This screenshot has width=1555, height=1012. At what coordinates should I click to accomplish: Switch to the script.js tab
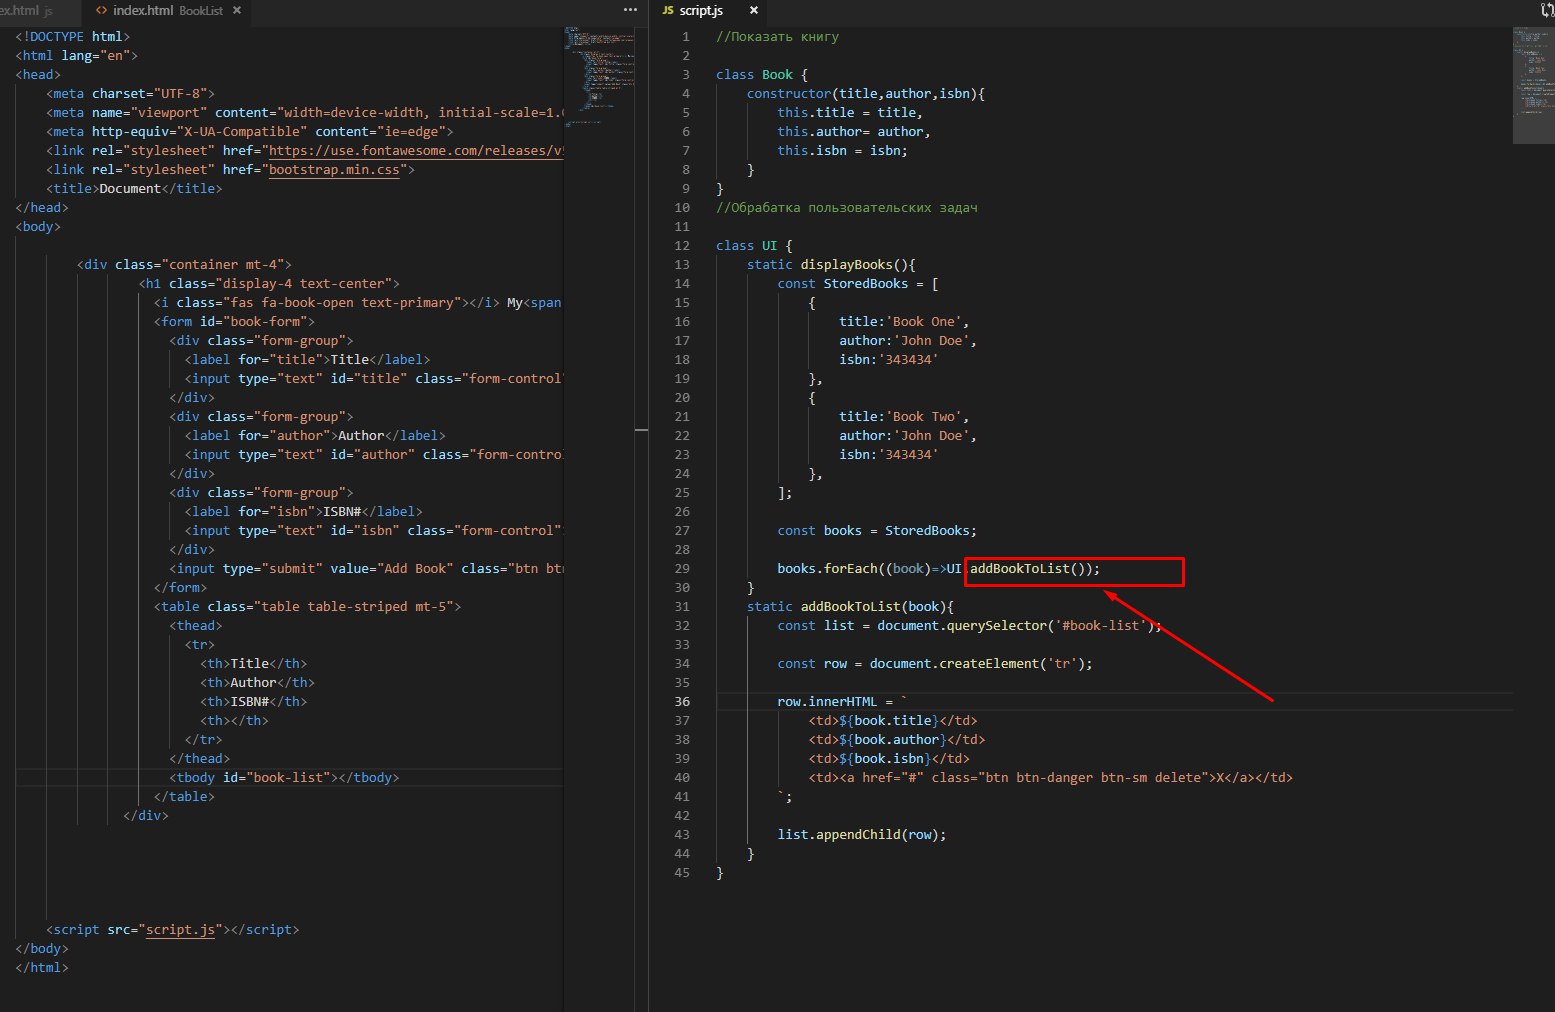(x=701, y=10)
